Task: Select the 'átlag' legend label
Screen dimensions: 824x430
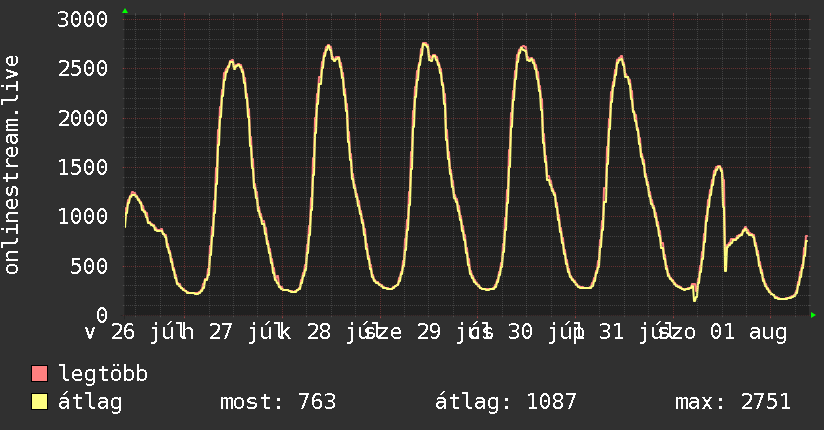Action: pos(90,402)
